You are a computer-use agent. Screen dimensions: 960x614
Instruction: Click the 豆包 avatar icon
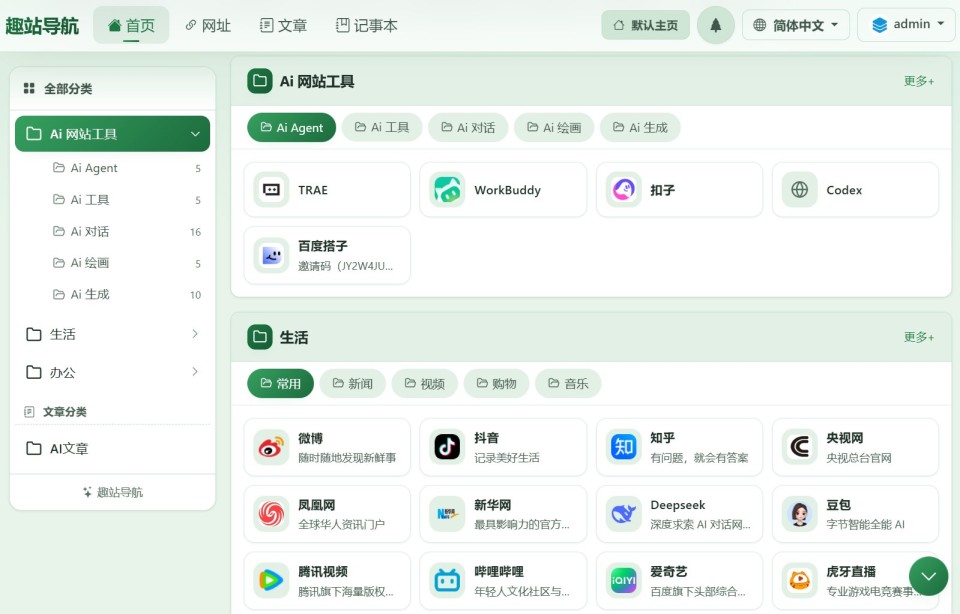click(799, 514)
